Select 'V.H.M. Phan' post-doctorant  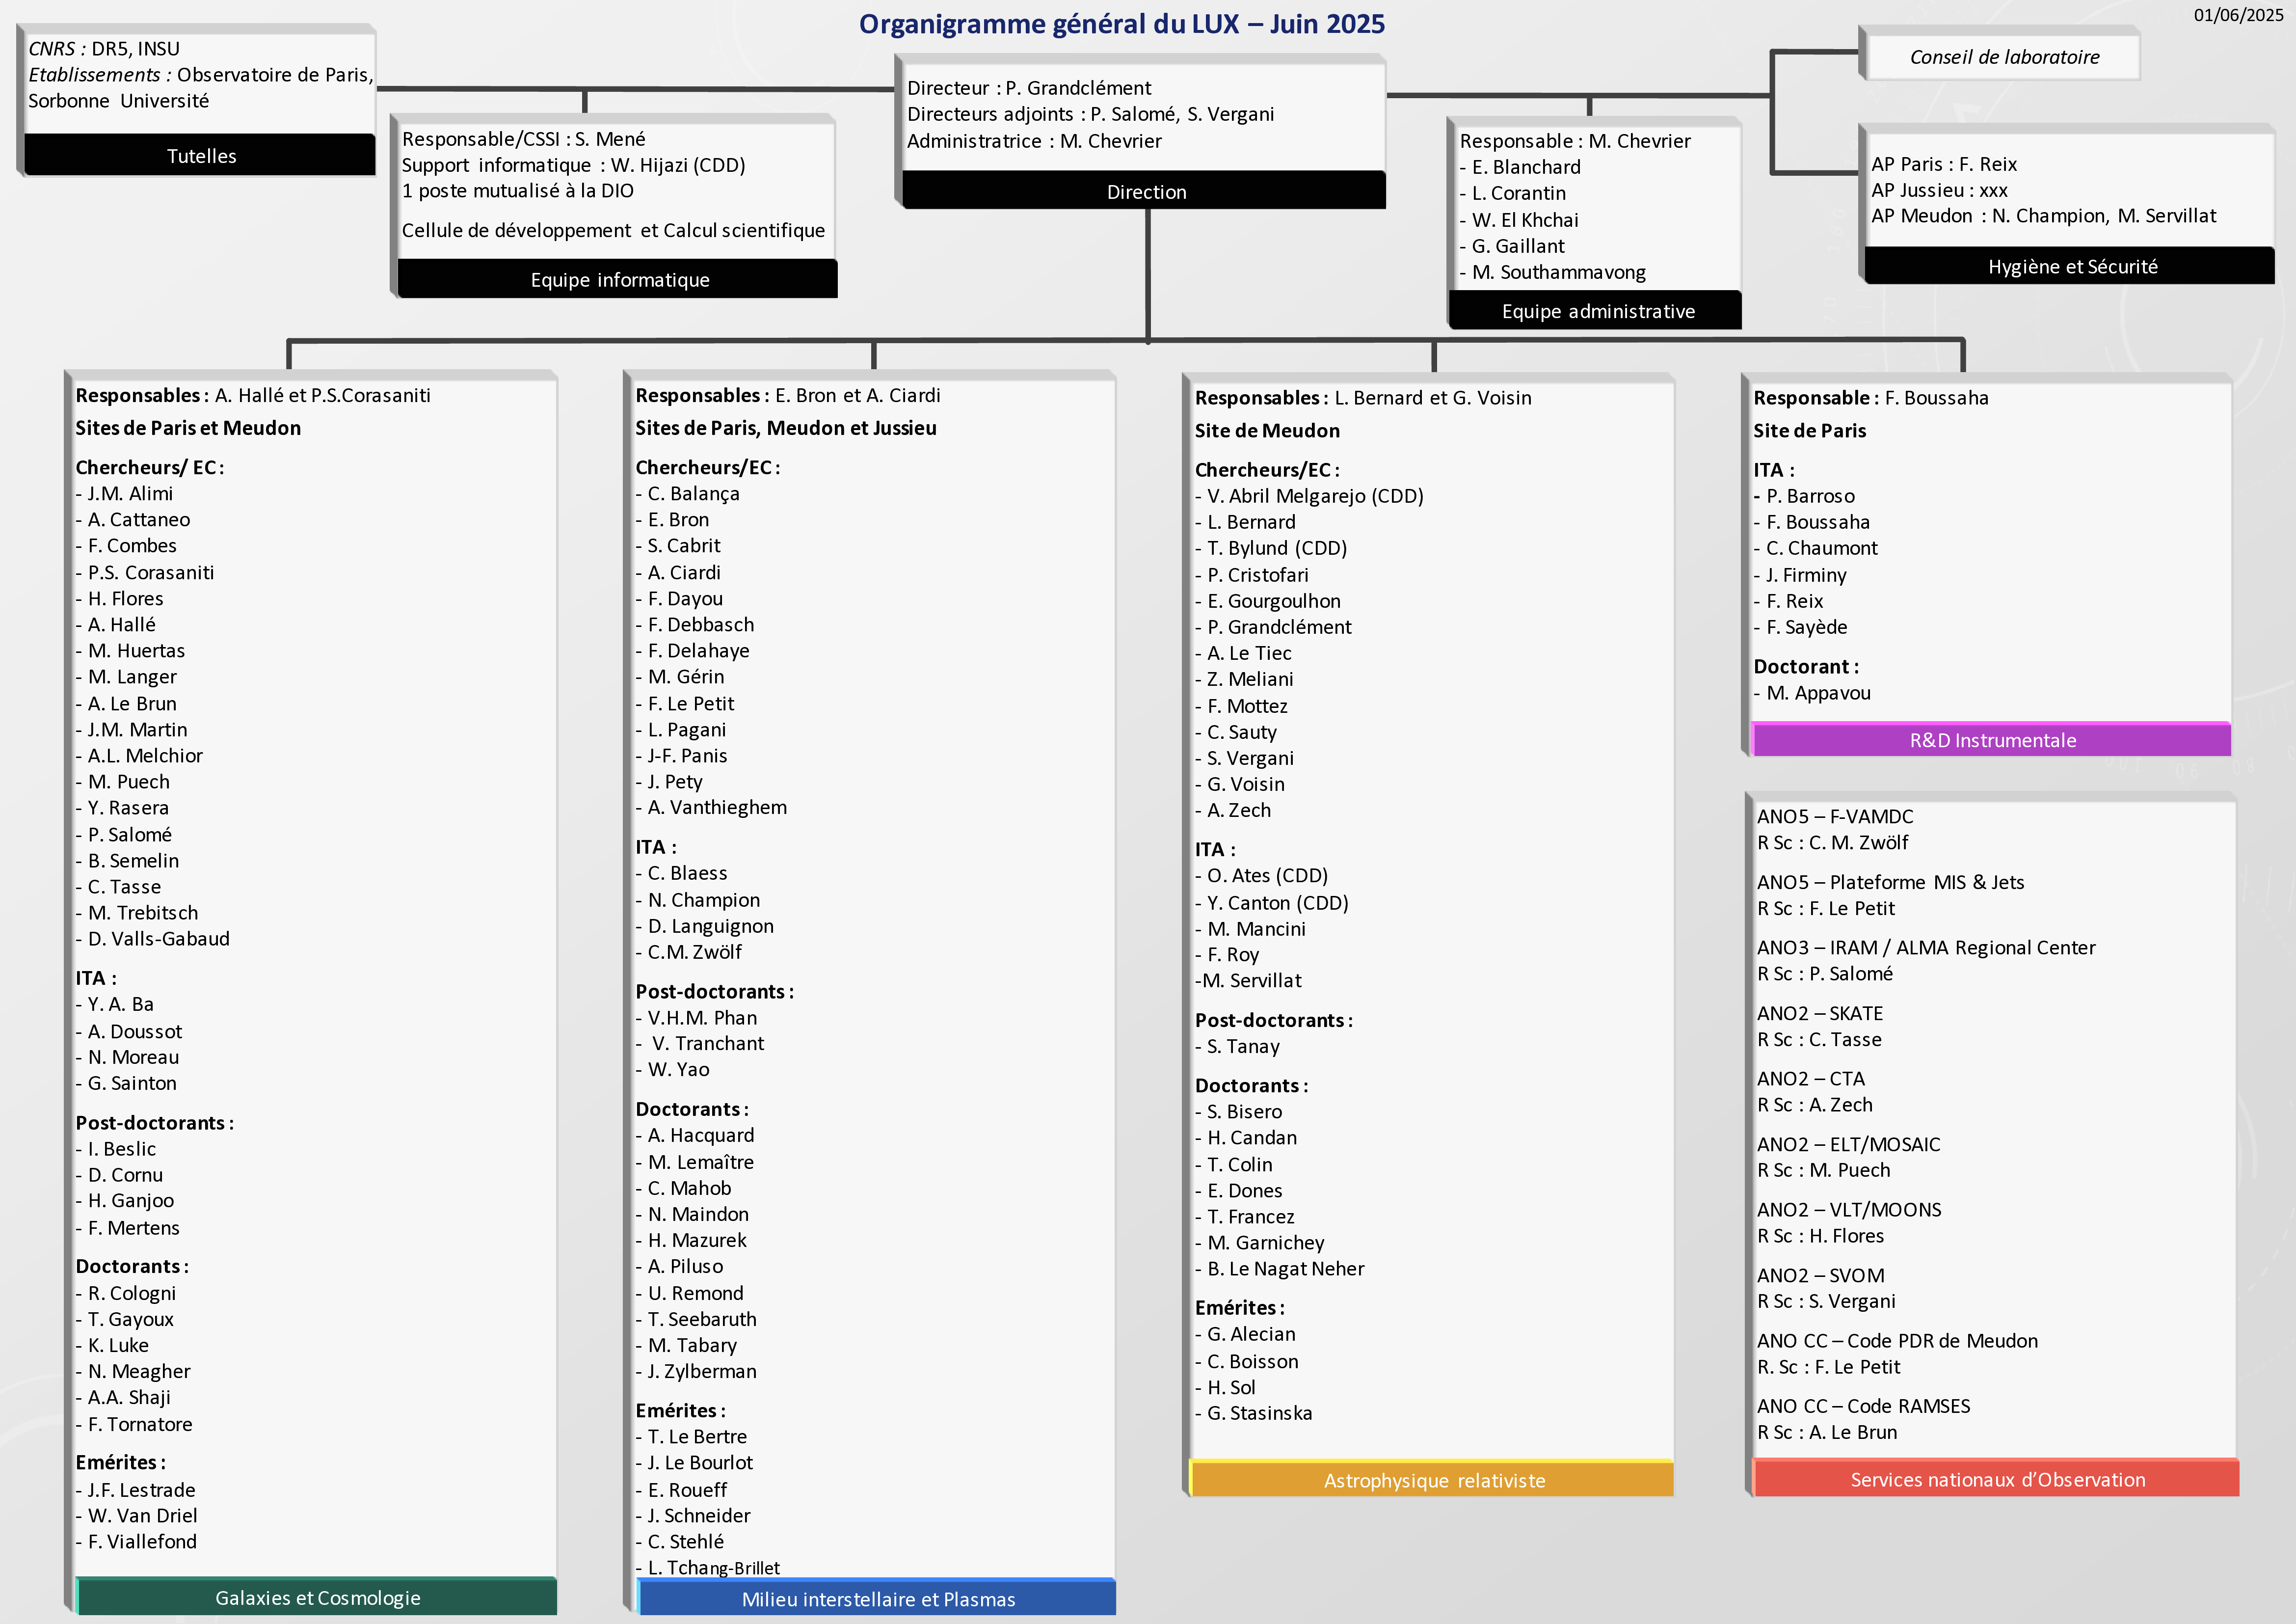point(696,1018)
